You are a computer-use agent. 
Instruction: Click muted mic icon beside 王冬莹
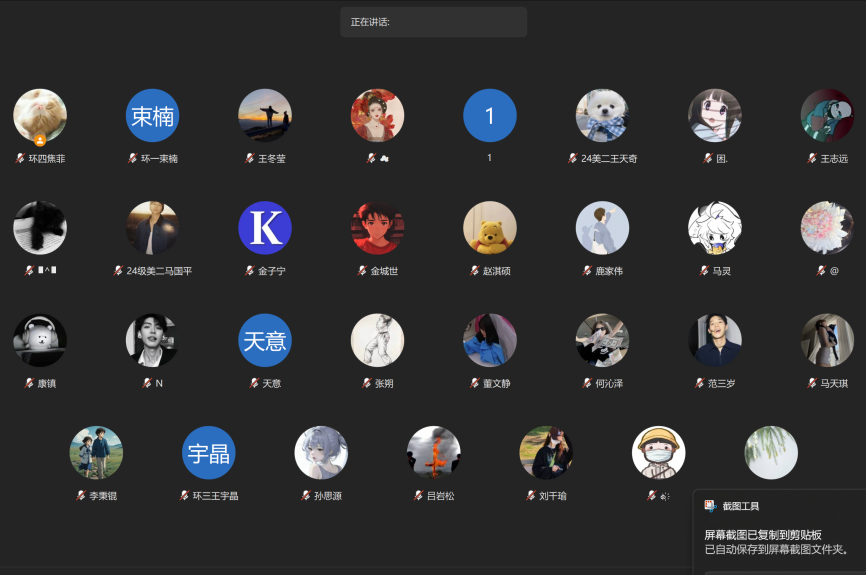(250, 159)
